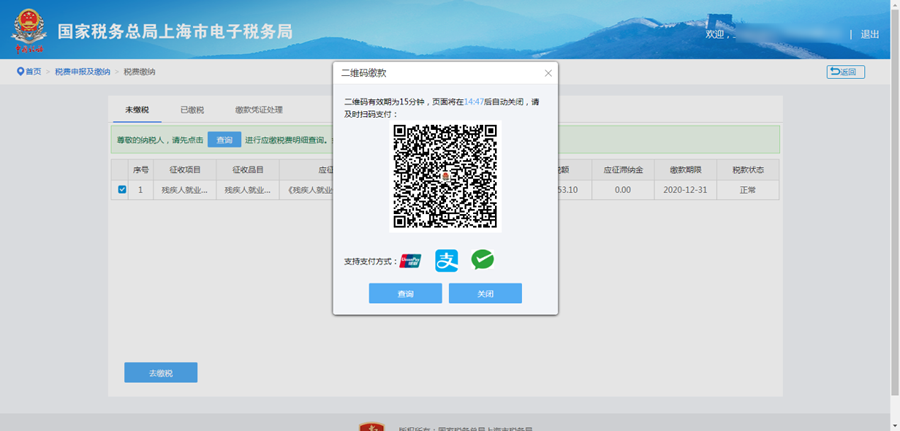Open the 缴款凭证处理 tab
The height and width of the screenshot is (431, 900).
pyautogui.click(x=259, y=110)
